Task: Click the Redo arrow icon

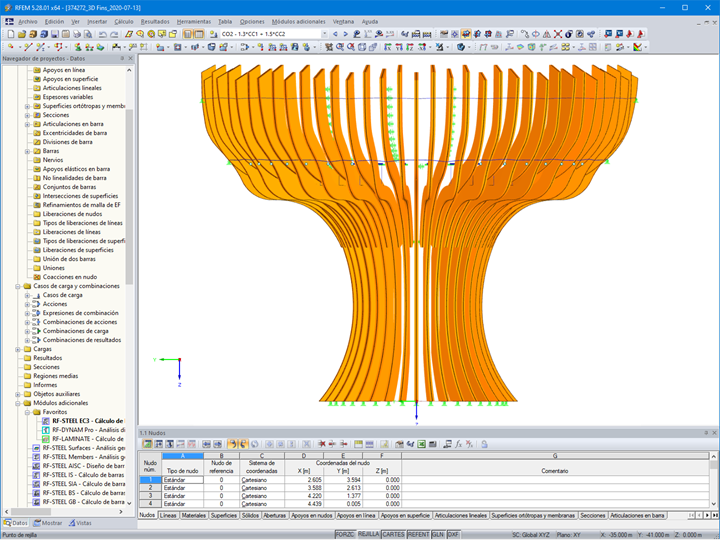Action: [x=114, y=34]
